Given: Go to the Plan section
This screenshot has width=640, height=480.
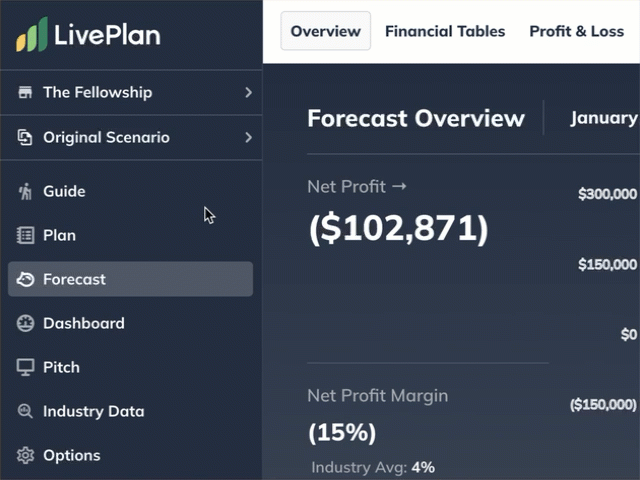Looking at the screenshot, I should [131, 235].
